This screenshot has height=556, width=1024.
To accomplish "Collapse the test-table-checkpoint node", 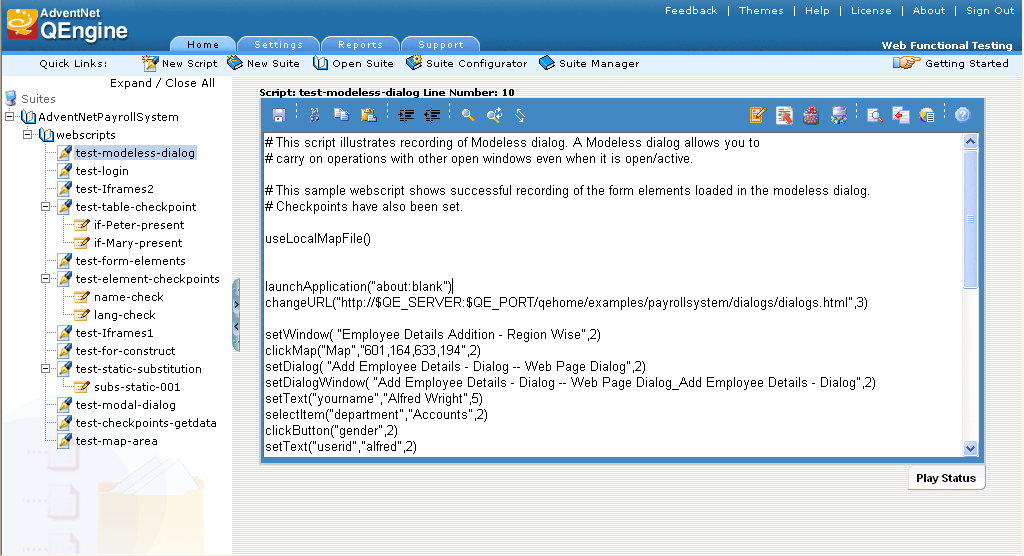I will point(46,206).
